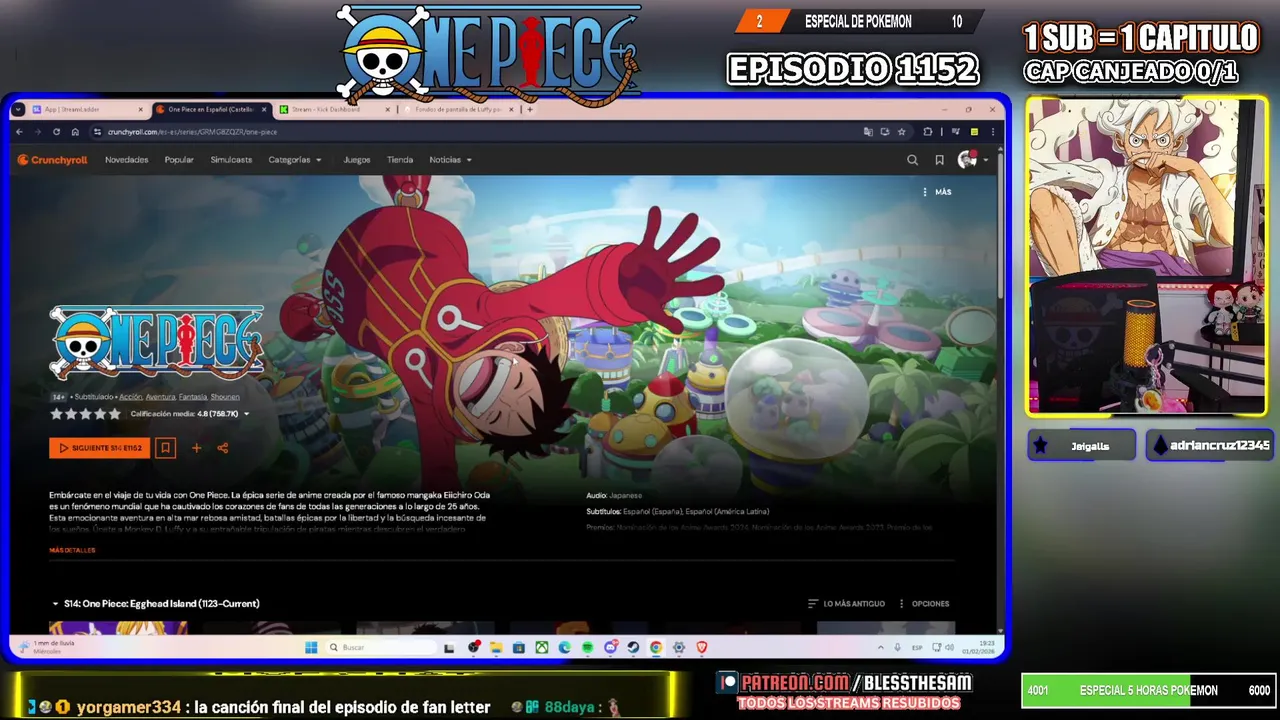Open the Fantasía genre link
The height and width of the screenshot is (720, 1280).
pyautogui.click(x=193, y=397)
